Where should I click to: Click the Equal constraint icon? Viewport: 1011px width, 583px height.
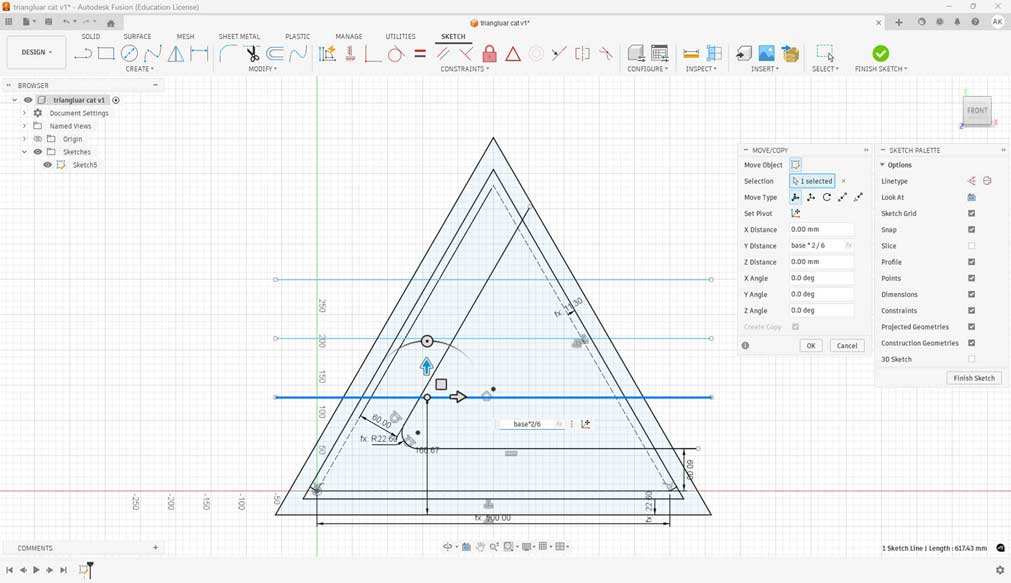click(420, 54)
